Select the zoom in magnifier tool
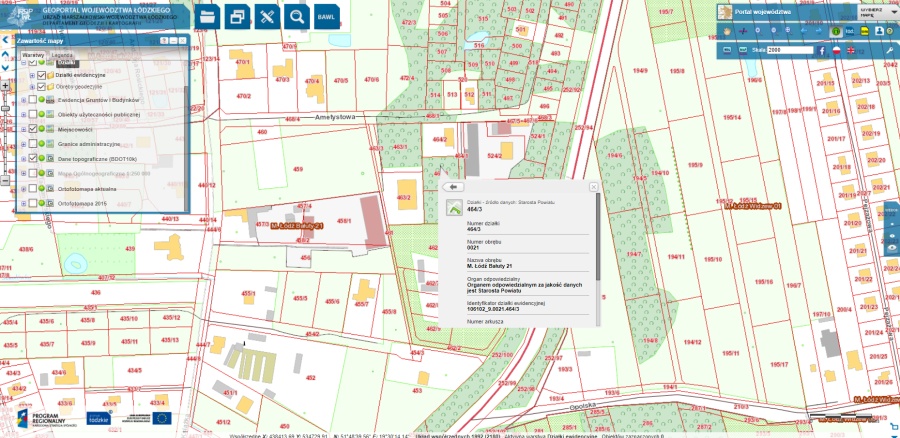900x438 pixels. [758, 31]
